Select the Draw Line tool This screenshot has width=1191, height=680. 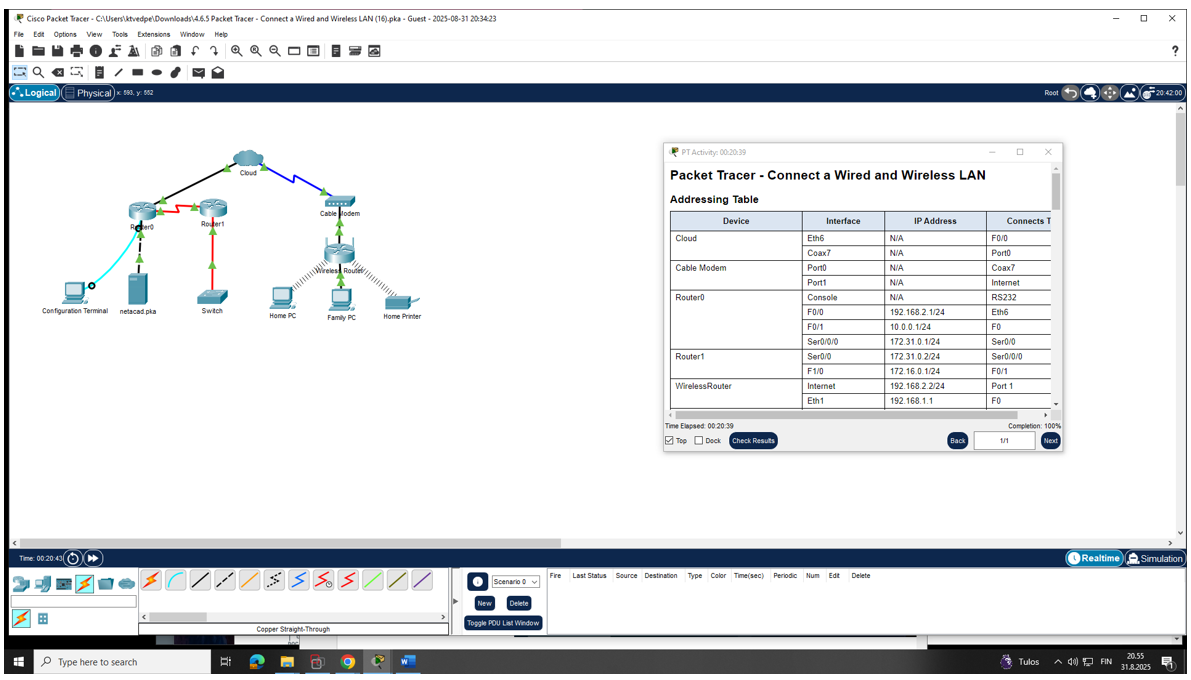coord(118,72)
